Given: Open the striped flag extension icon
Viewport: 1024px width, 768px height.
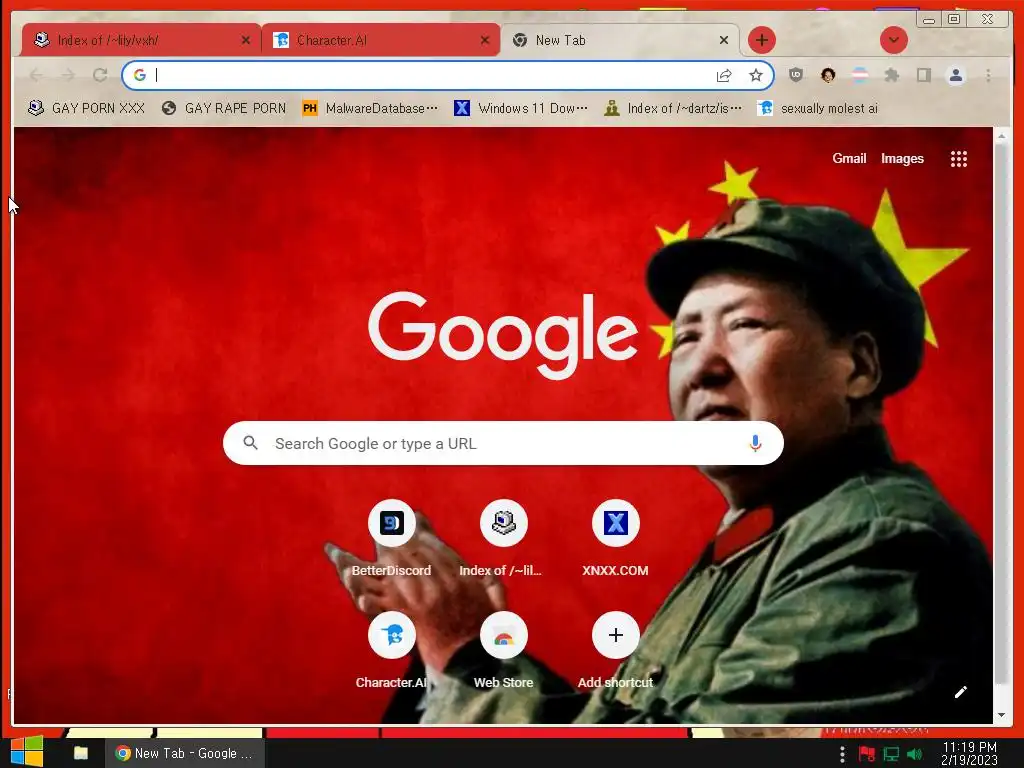Looking at the screenshot, I should 860,75.
